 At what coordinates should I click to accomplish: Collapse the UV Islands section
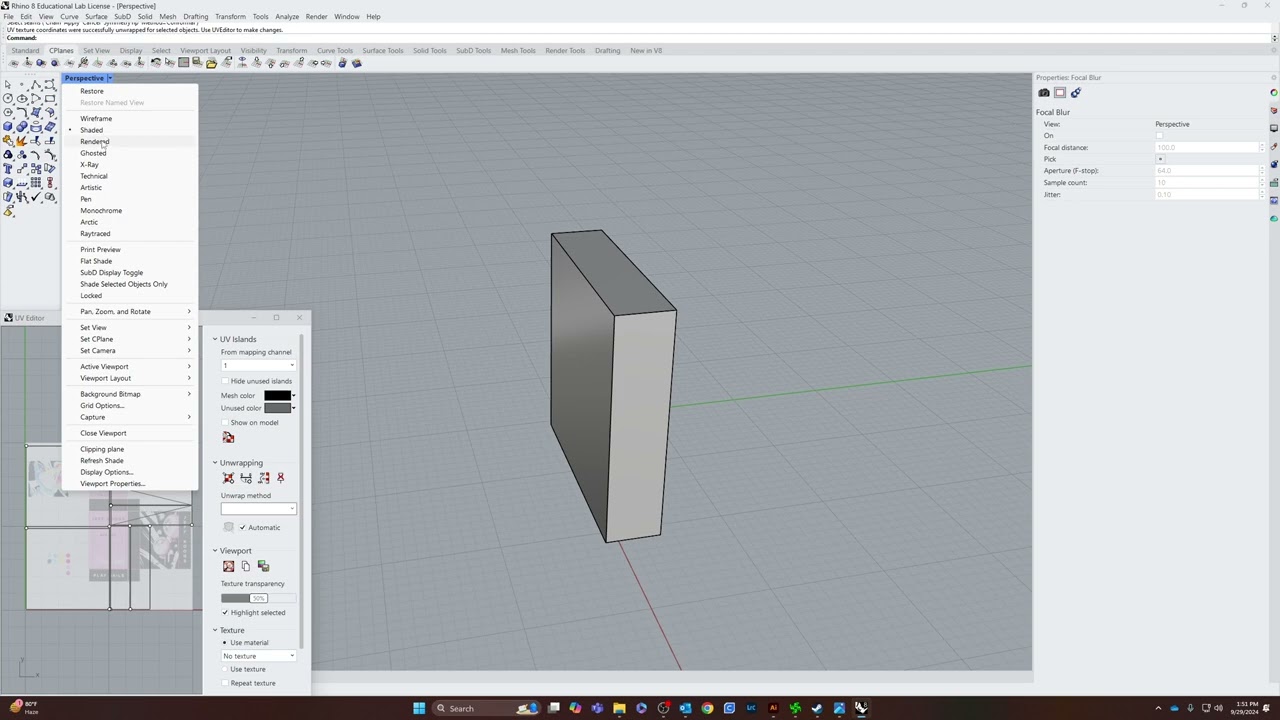214,339
